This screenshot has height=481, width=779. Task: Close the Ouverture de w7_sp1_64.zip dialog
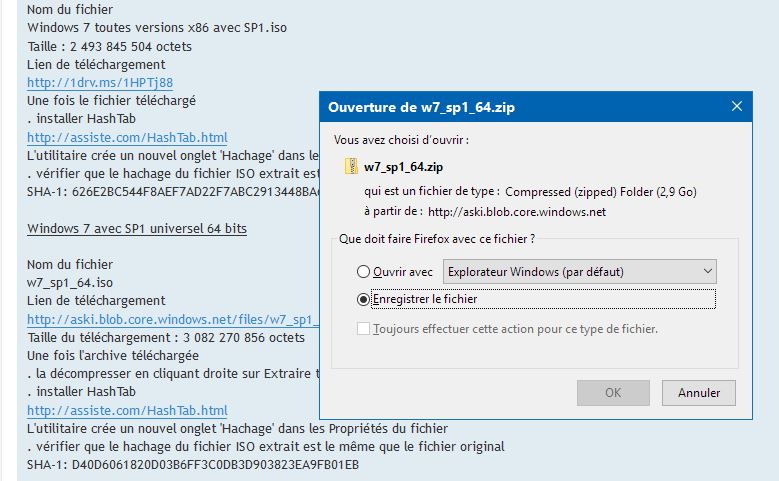(737, 106)
